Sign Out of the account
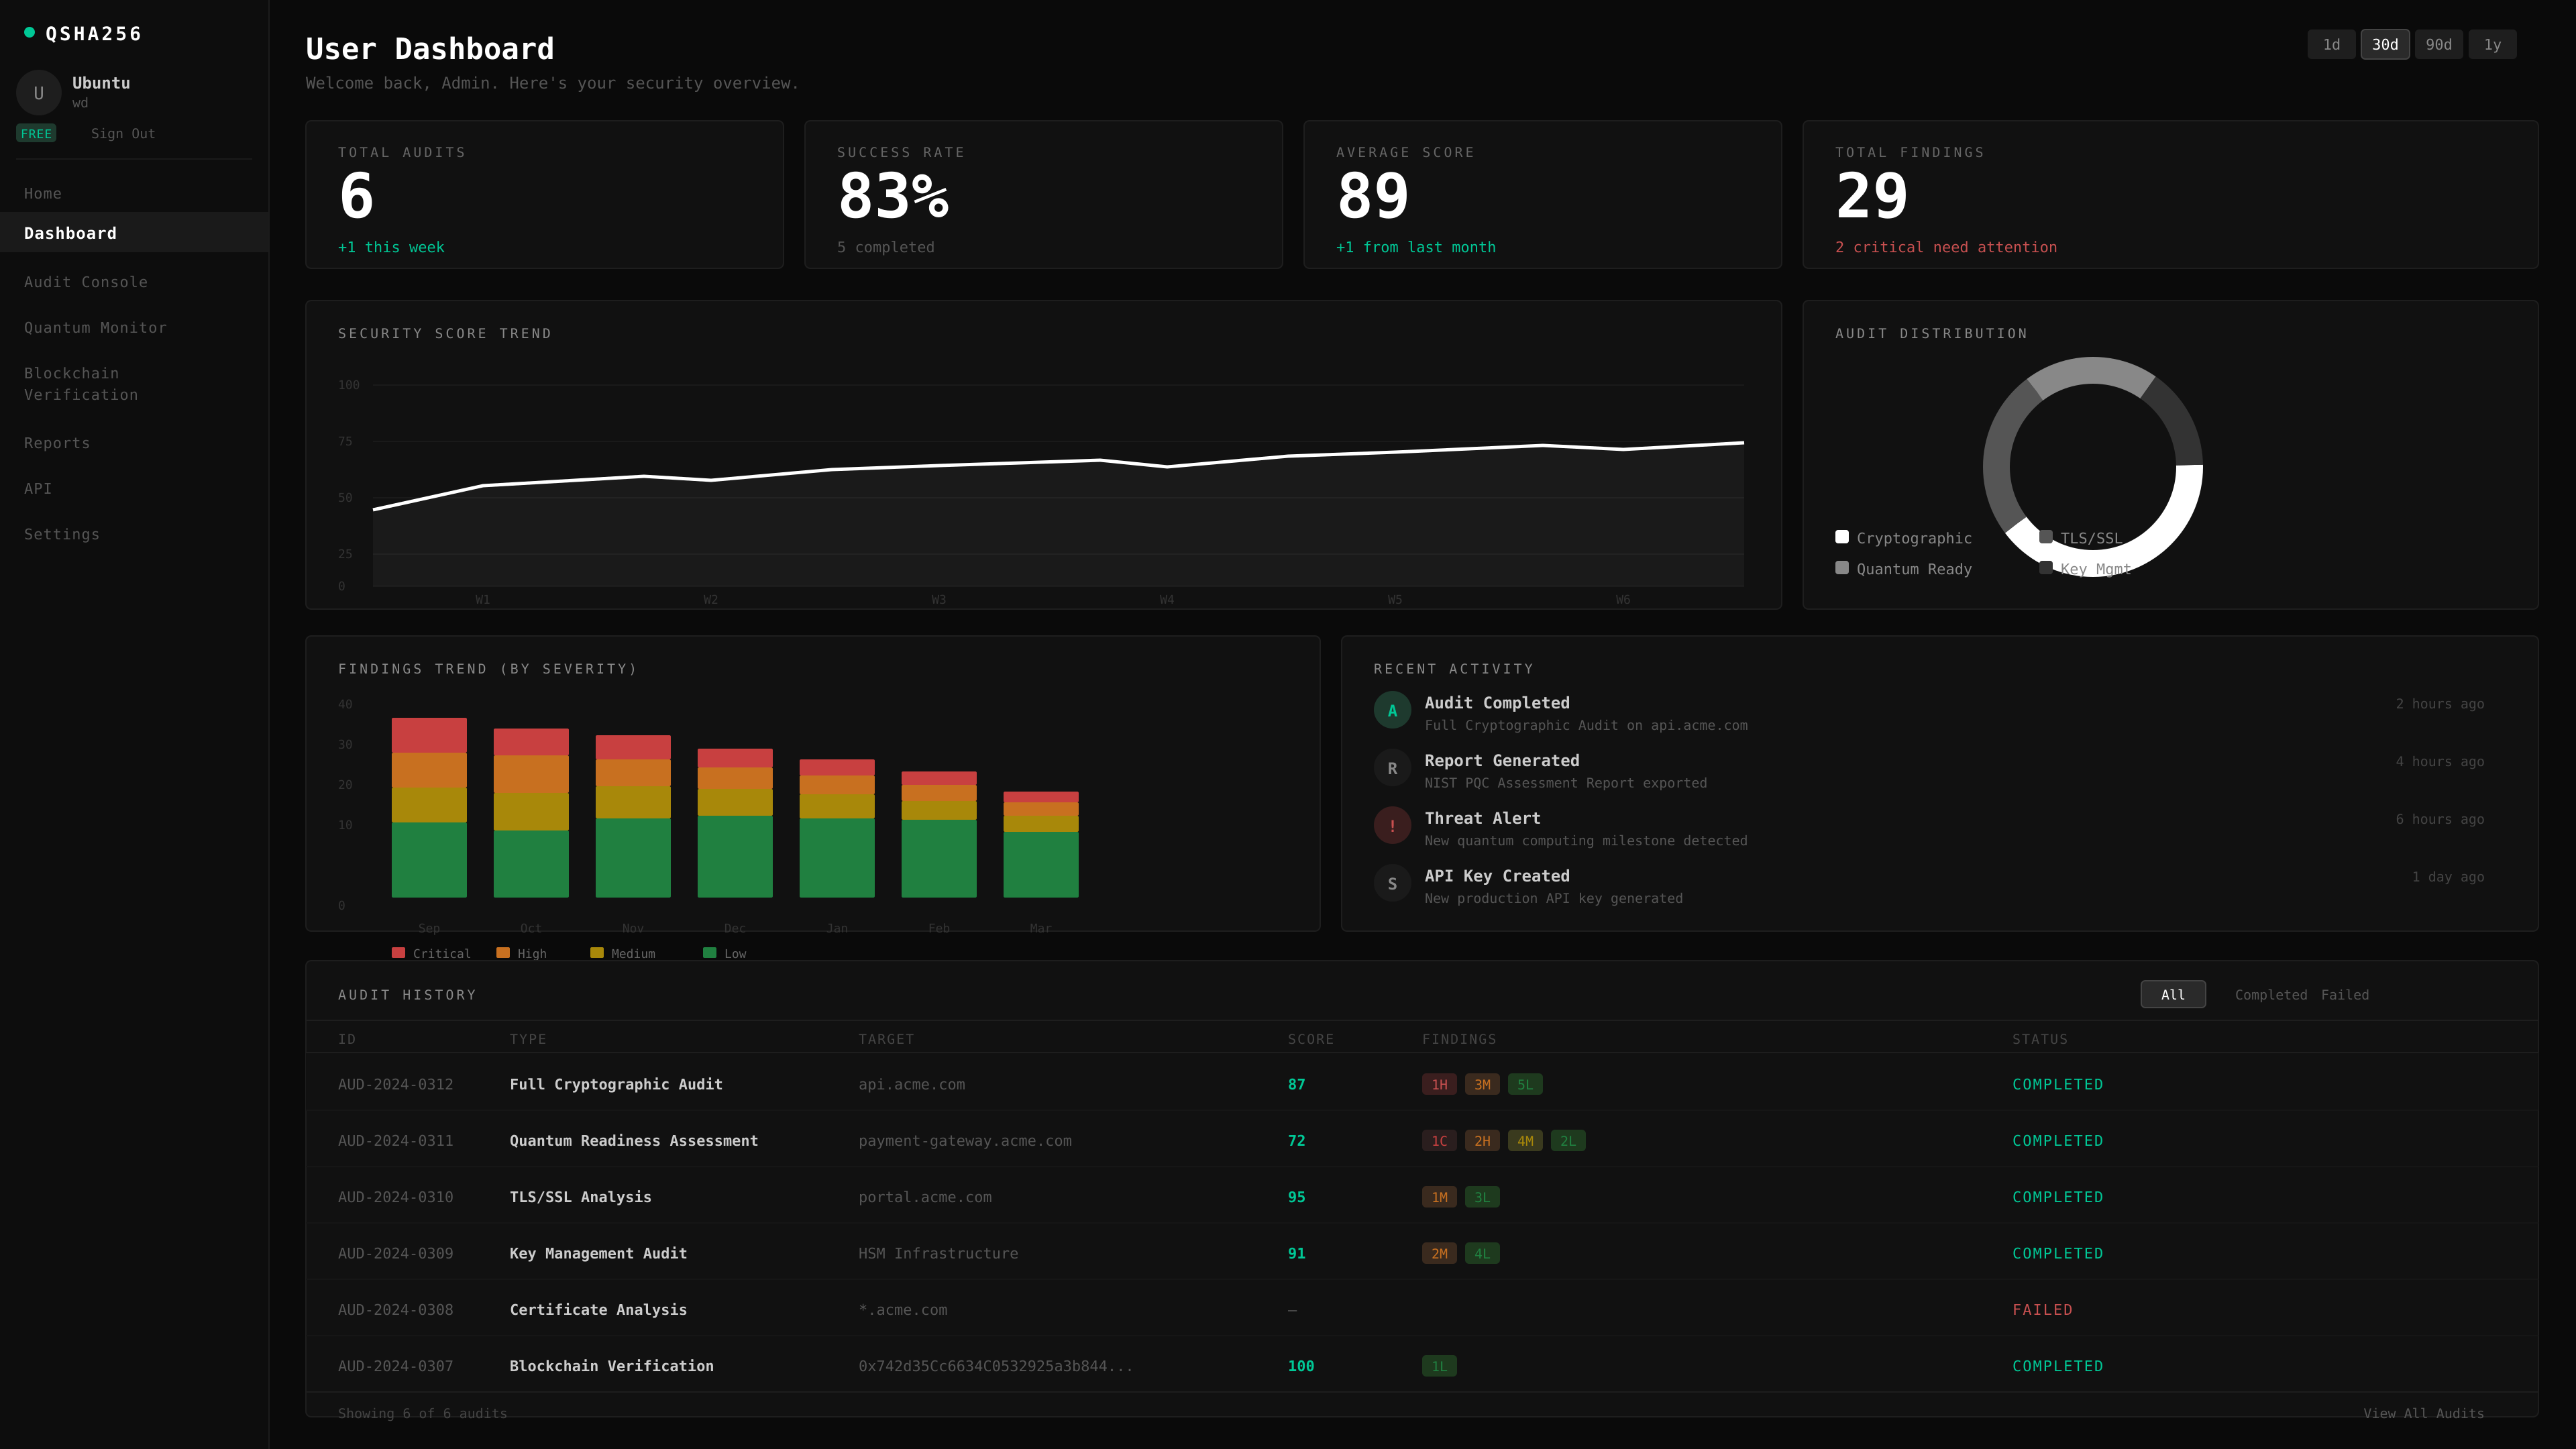The width and height of the screenshot is (2576, 1449). [123, 133]
